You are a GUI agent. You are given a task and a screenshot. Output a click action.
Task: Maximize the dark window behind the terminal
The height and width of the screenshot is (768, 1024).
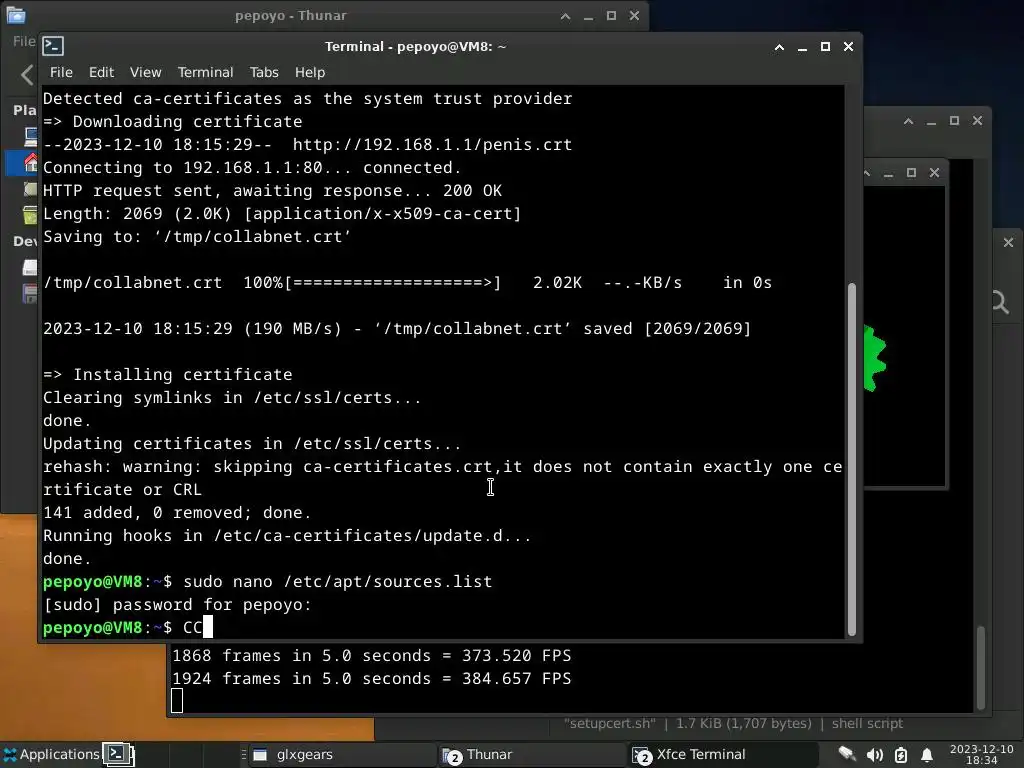[x=954, y=121]
